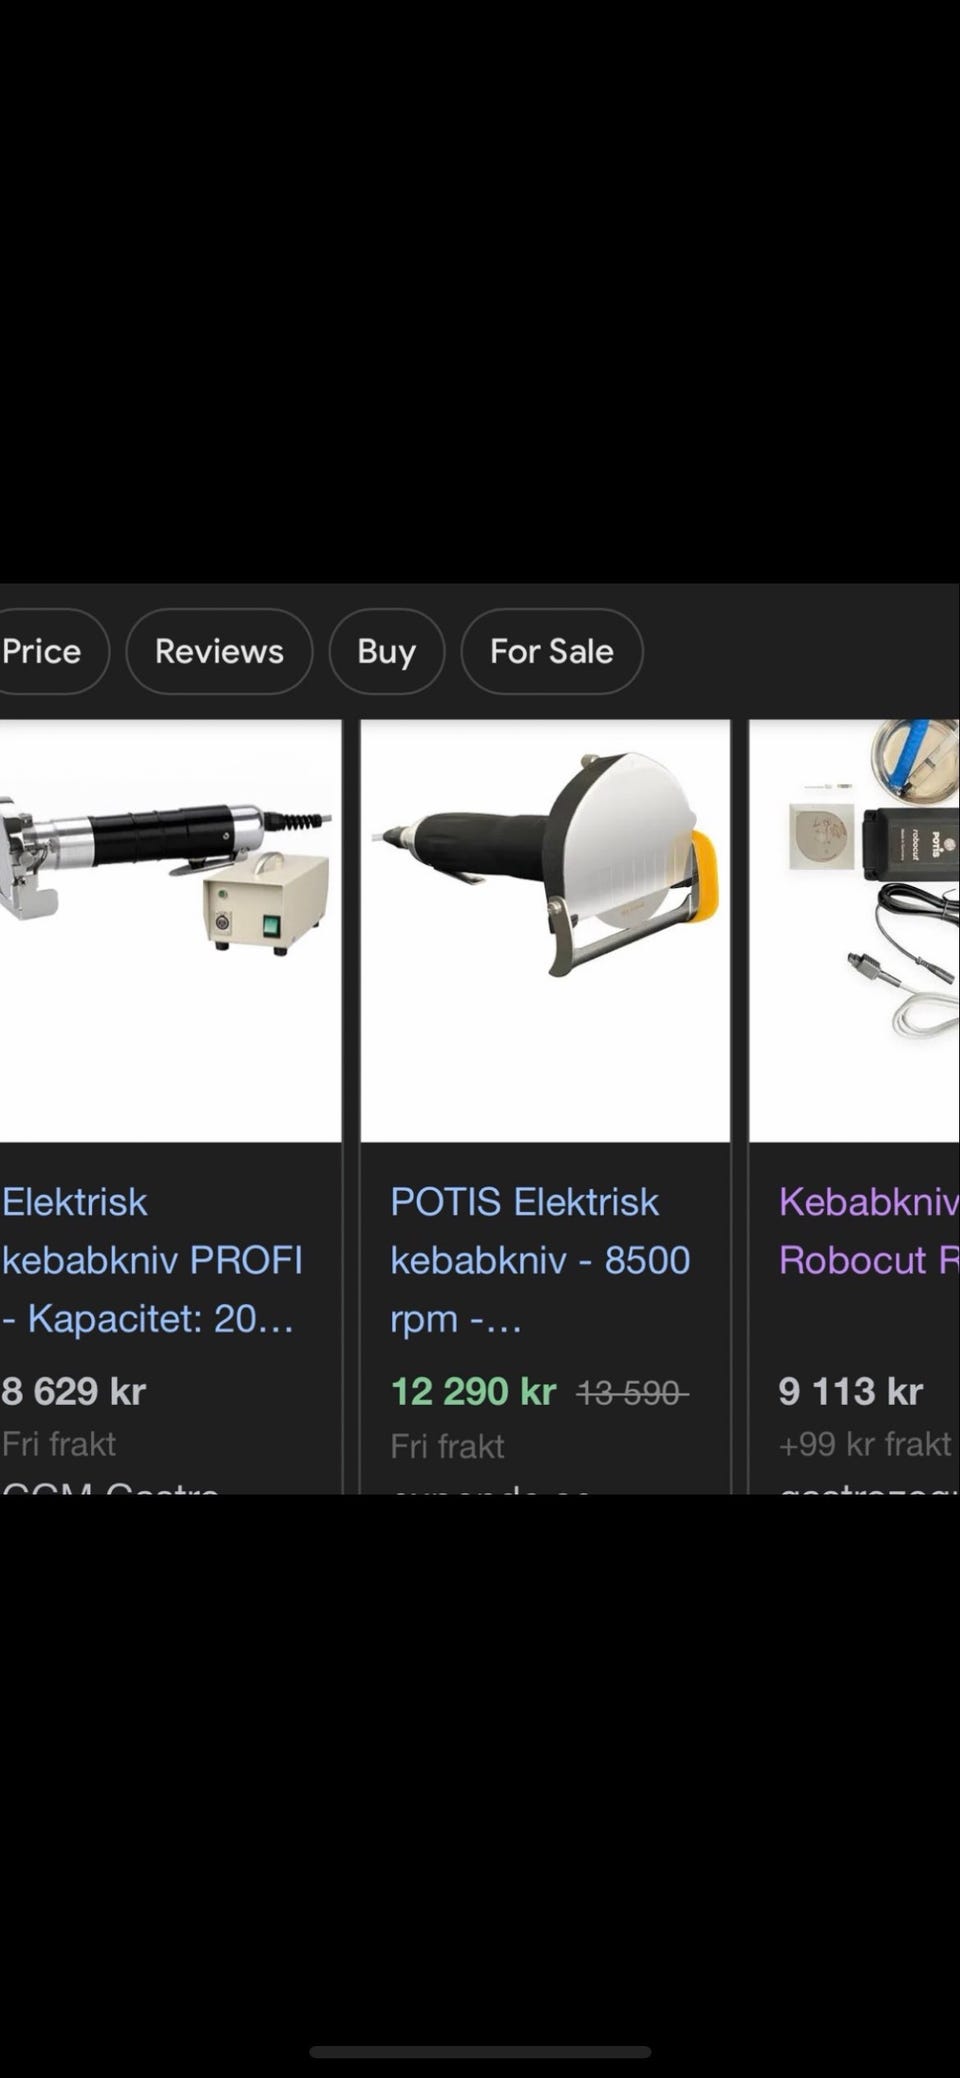Viewport: 960px width, 2078px height.
Task: Tap Fri frakt under the 8 629 kr price
Action: pos(59,1444)
